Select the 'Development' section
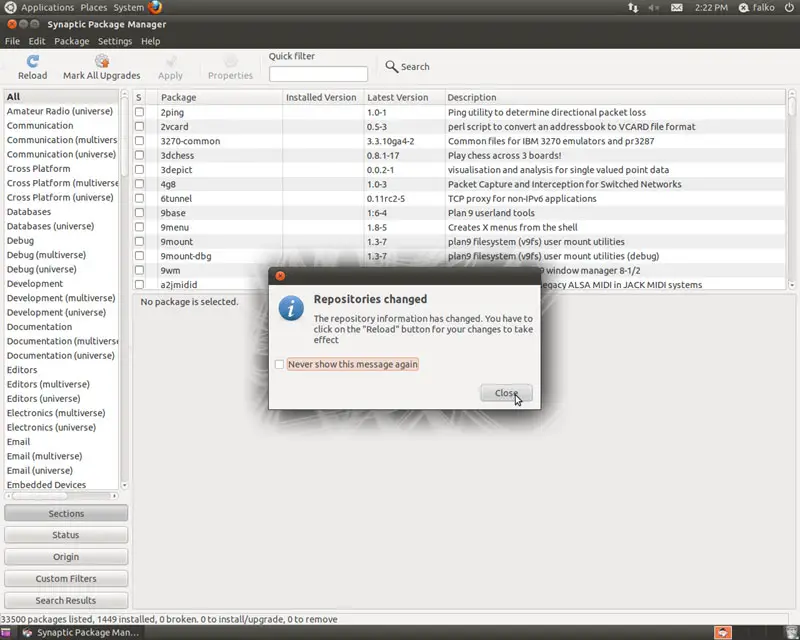The width and height of the screenshot is (800, 640). pyautogui.click(x=61, y=284)
